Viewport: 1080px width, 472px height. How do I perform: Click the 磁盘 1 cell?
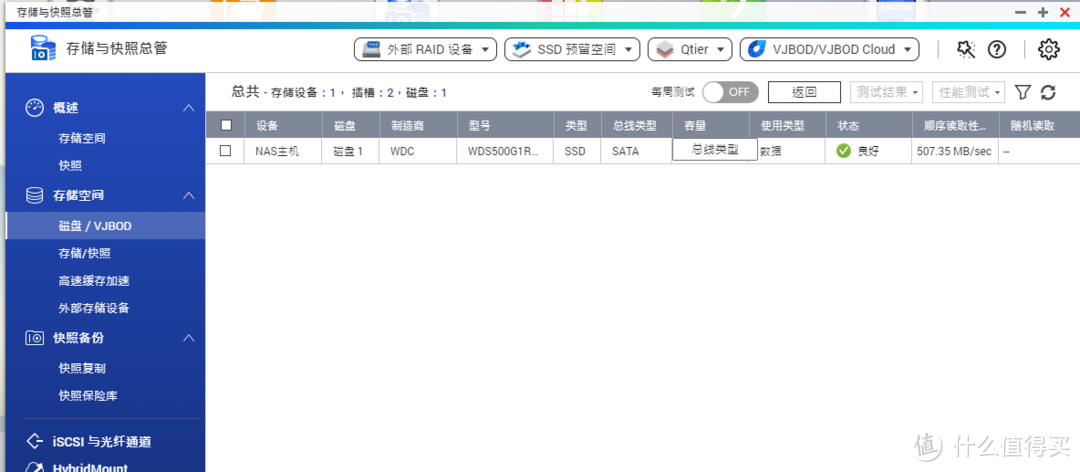coord(351,151)
